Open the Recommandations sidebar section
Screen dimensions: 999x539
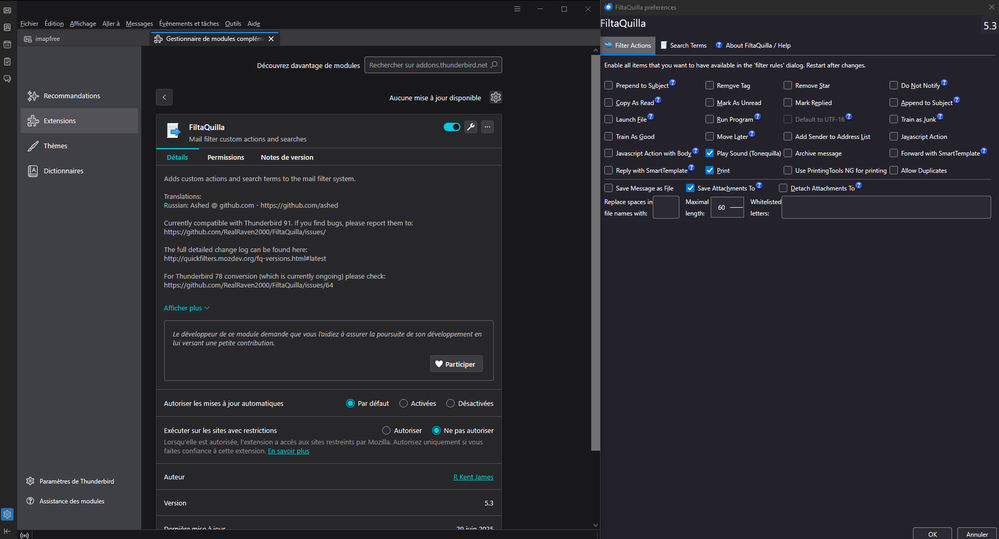71,96
